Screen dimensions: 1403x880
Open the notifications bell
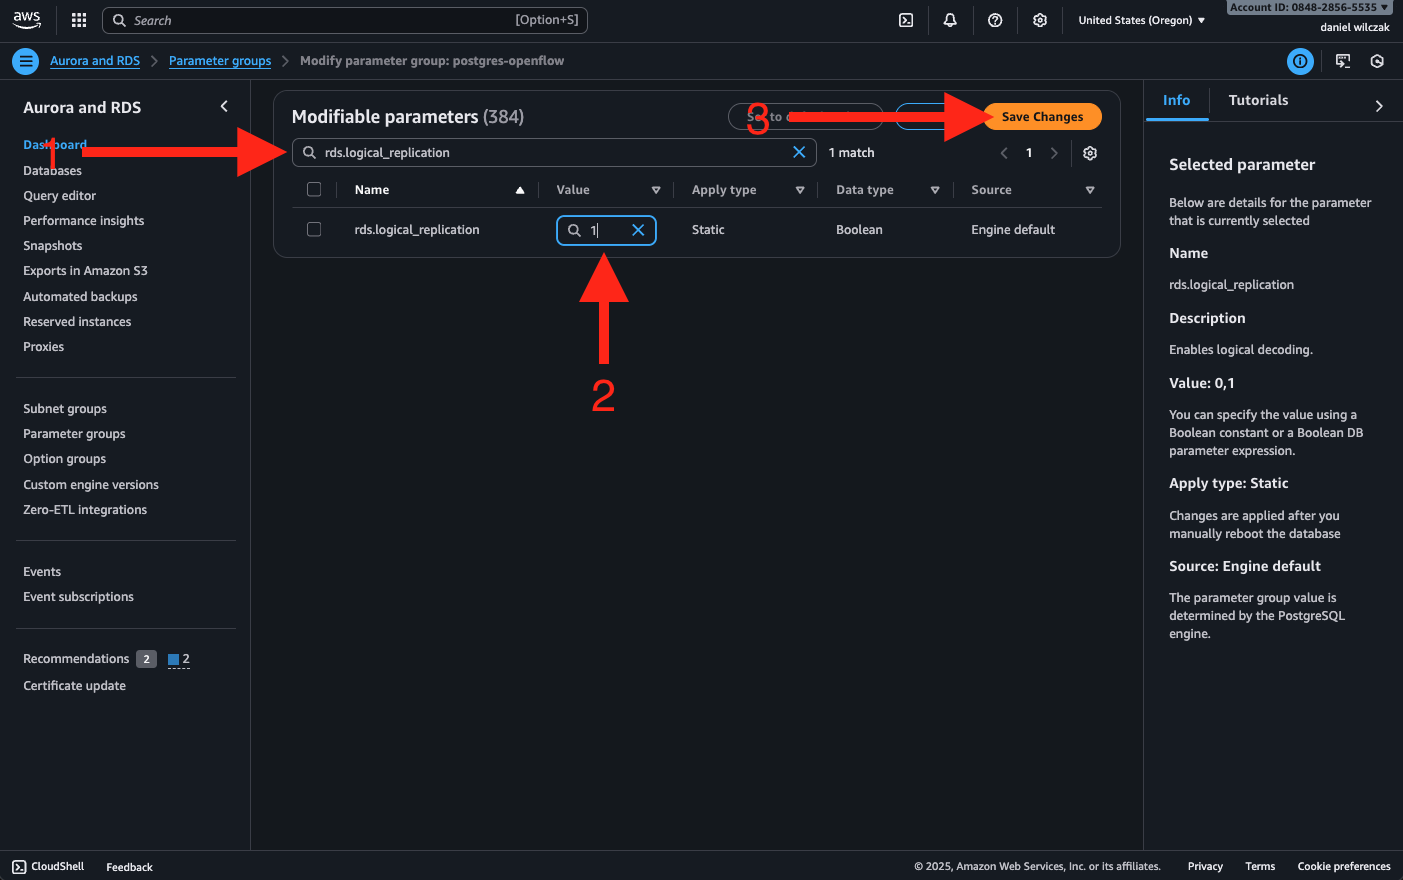pyautogui.click(x=950, y=20)
